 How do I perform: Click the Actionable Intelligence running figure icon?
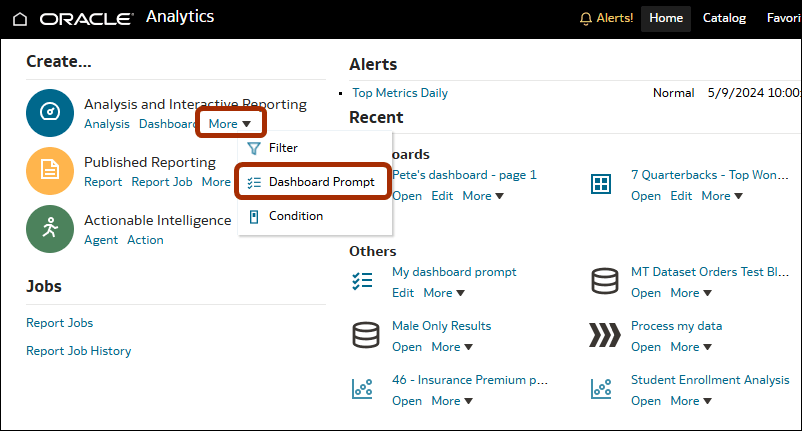click(x=50, y=229)
